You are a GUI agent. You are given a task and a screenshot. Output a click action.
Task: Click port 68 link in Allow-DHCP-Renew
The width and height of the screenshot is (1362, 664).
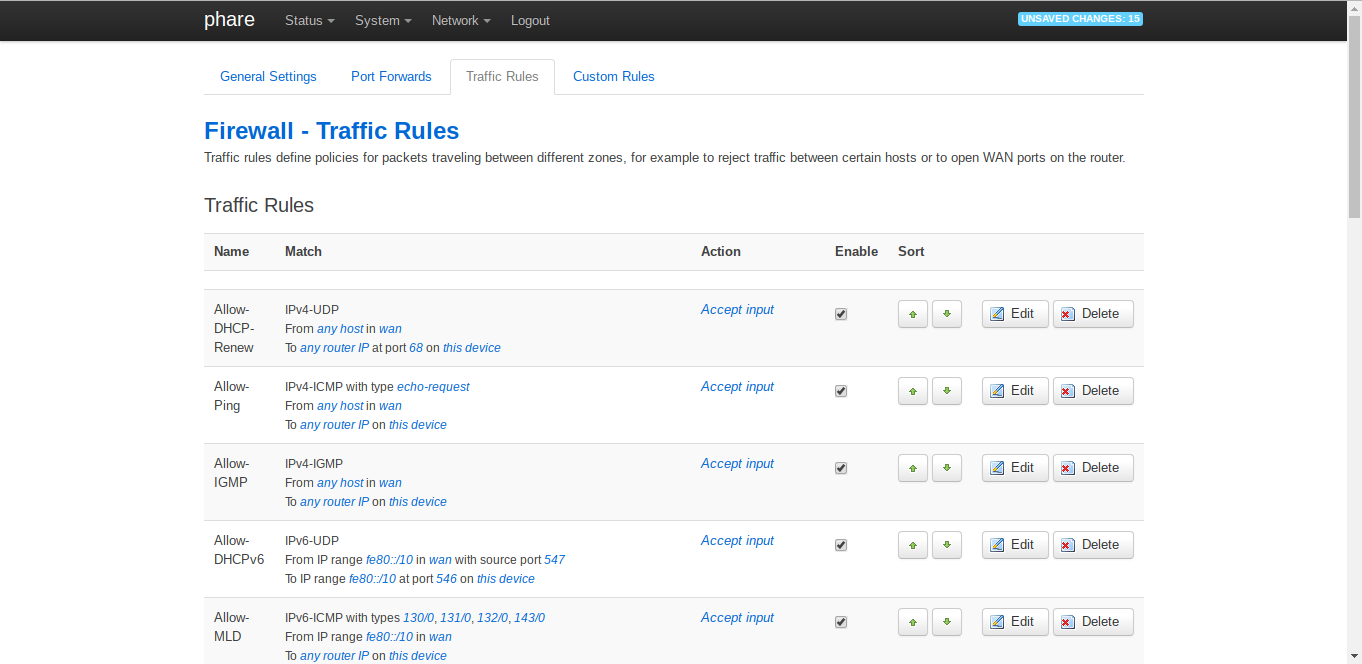[416, 348]
